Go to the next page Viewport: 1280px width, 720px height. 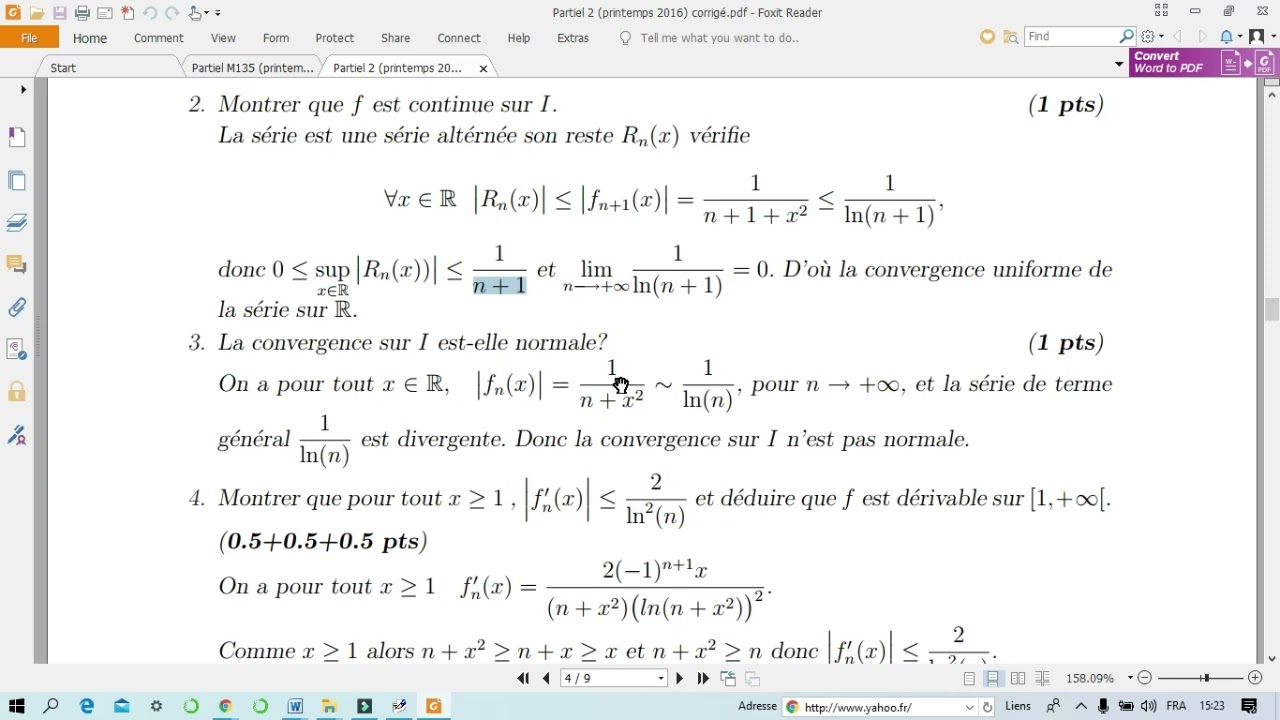point(680,678)
